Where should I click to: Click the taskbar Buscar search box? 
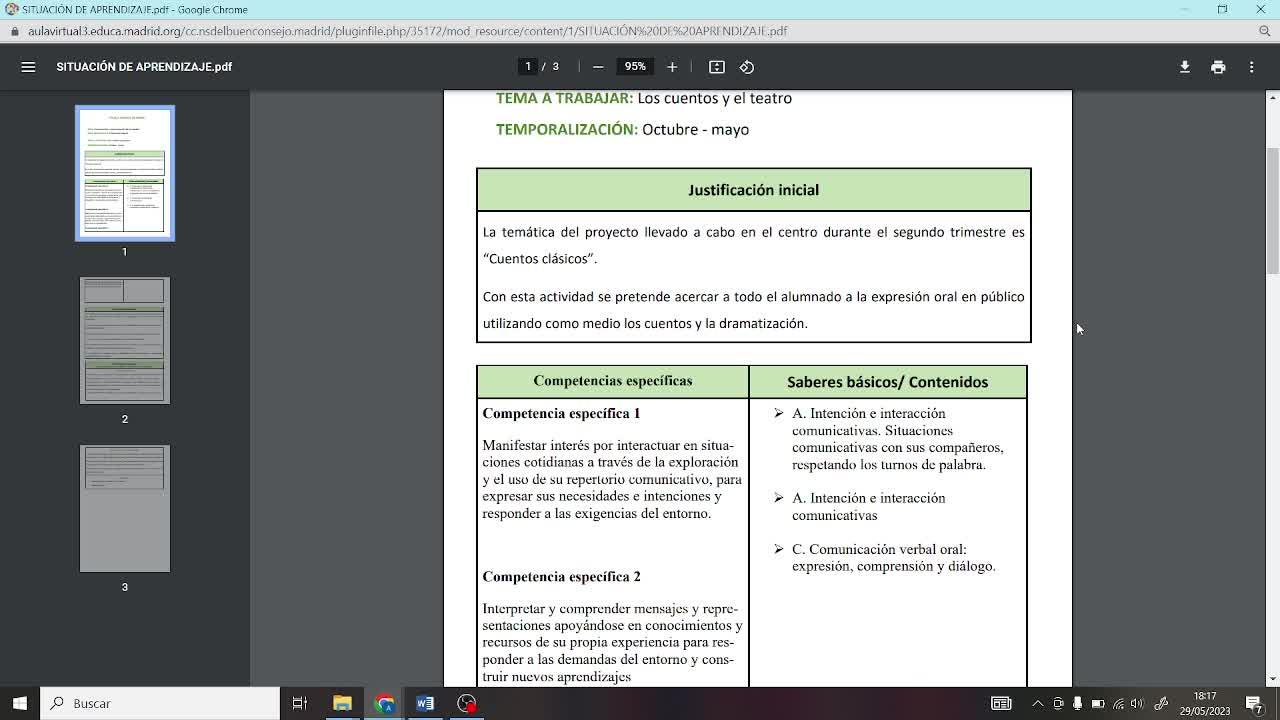[x=160, y=703]
